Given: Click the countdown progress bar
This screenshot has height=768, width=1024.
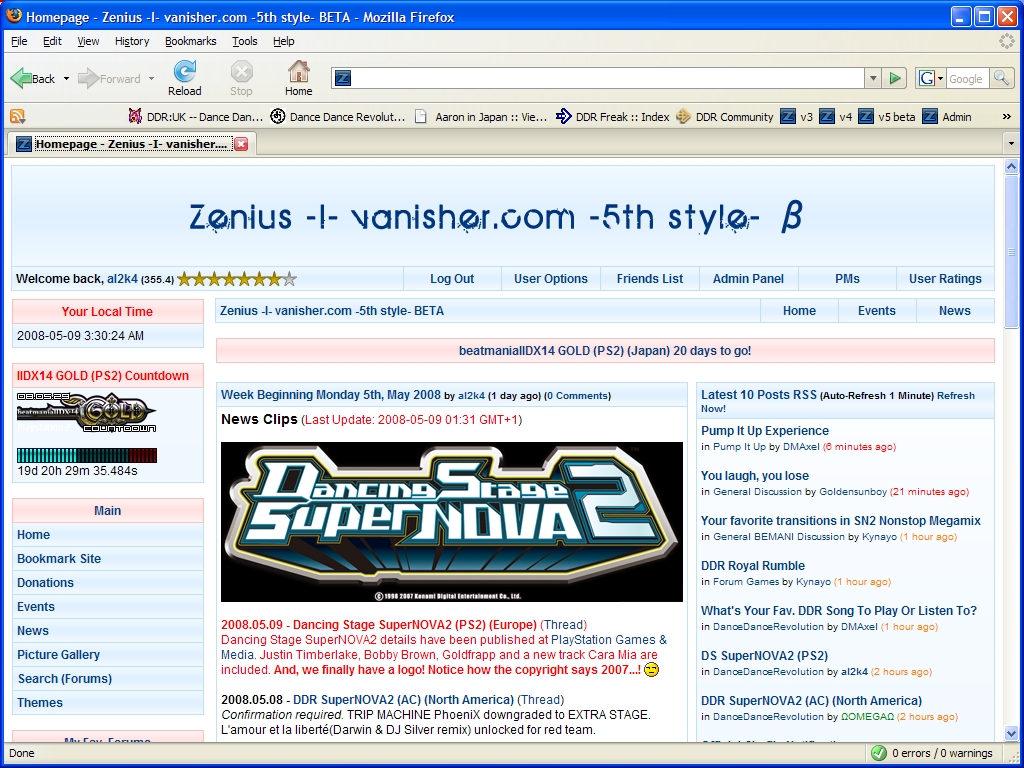Looking at the screenshot, I should click(87, 455).
